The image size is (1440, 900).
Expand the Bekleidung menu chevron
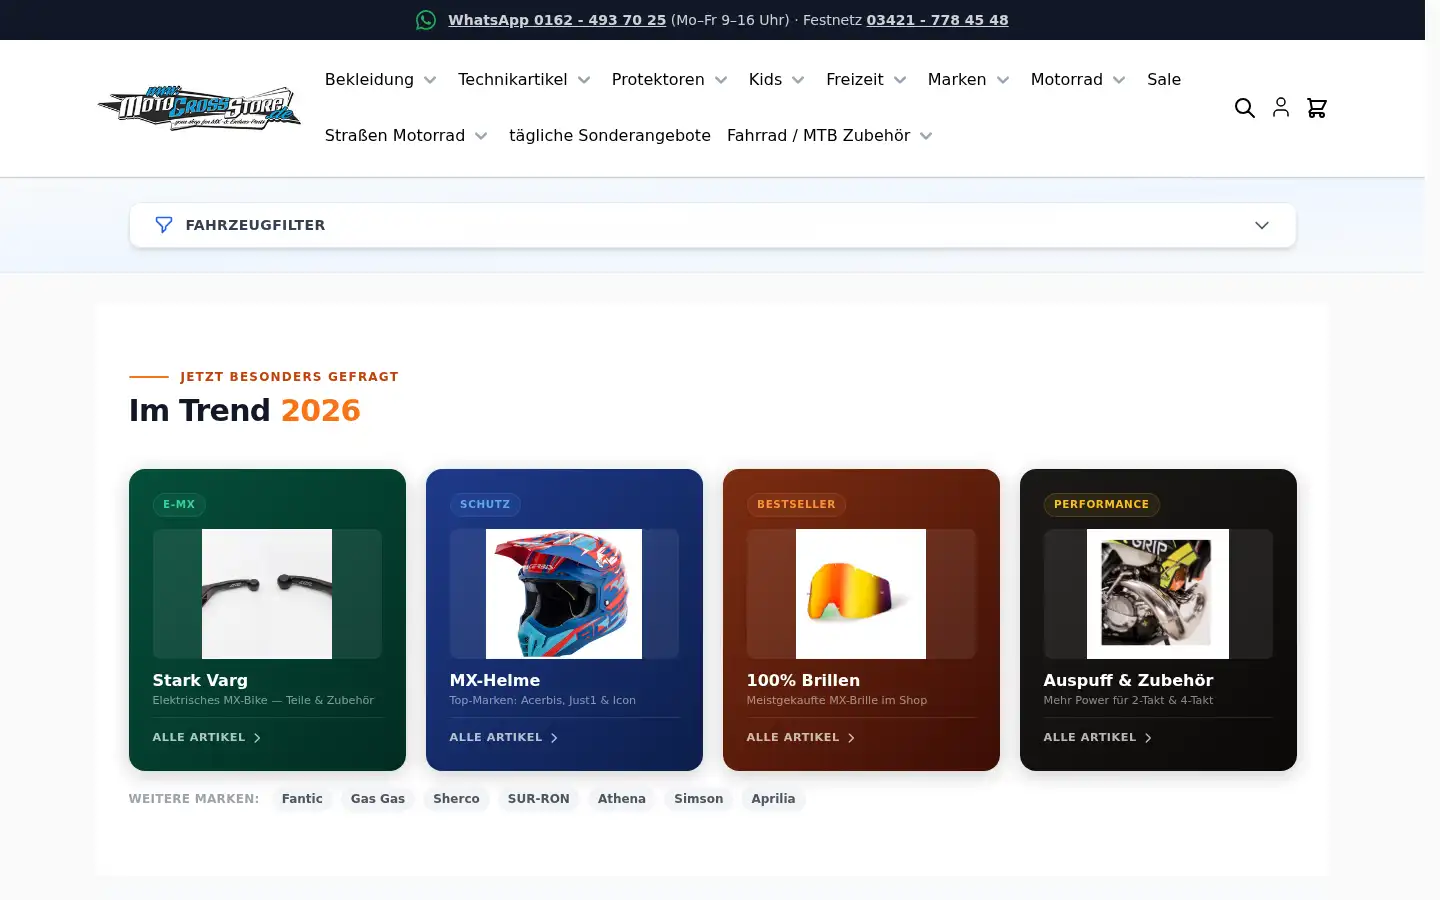point(430,80)
